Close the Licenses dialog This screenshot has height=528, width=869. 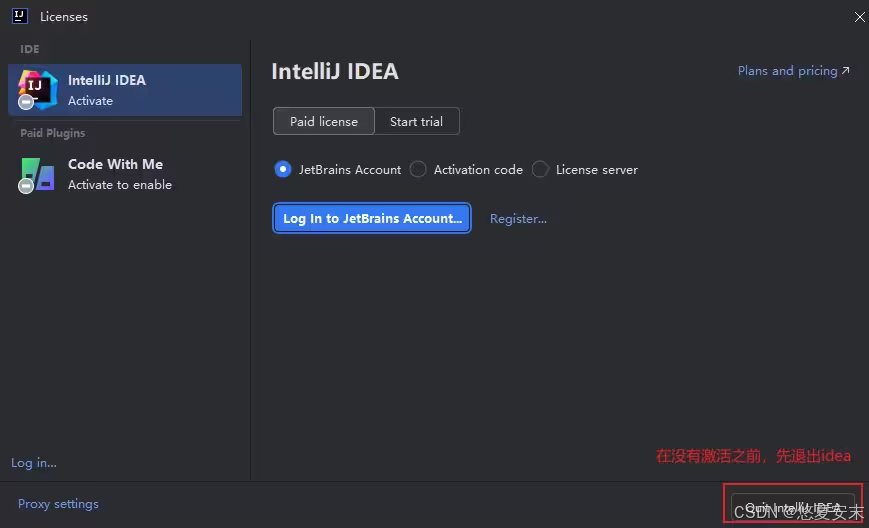point(859,17)
